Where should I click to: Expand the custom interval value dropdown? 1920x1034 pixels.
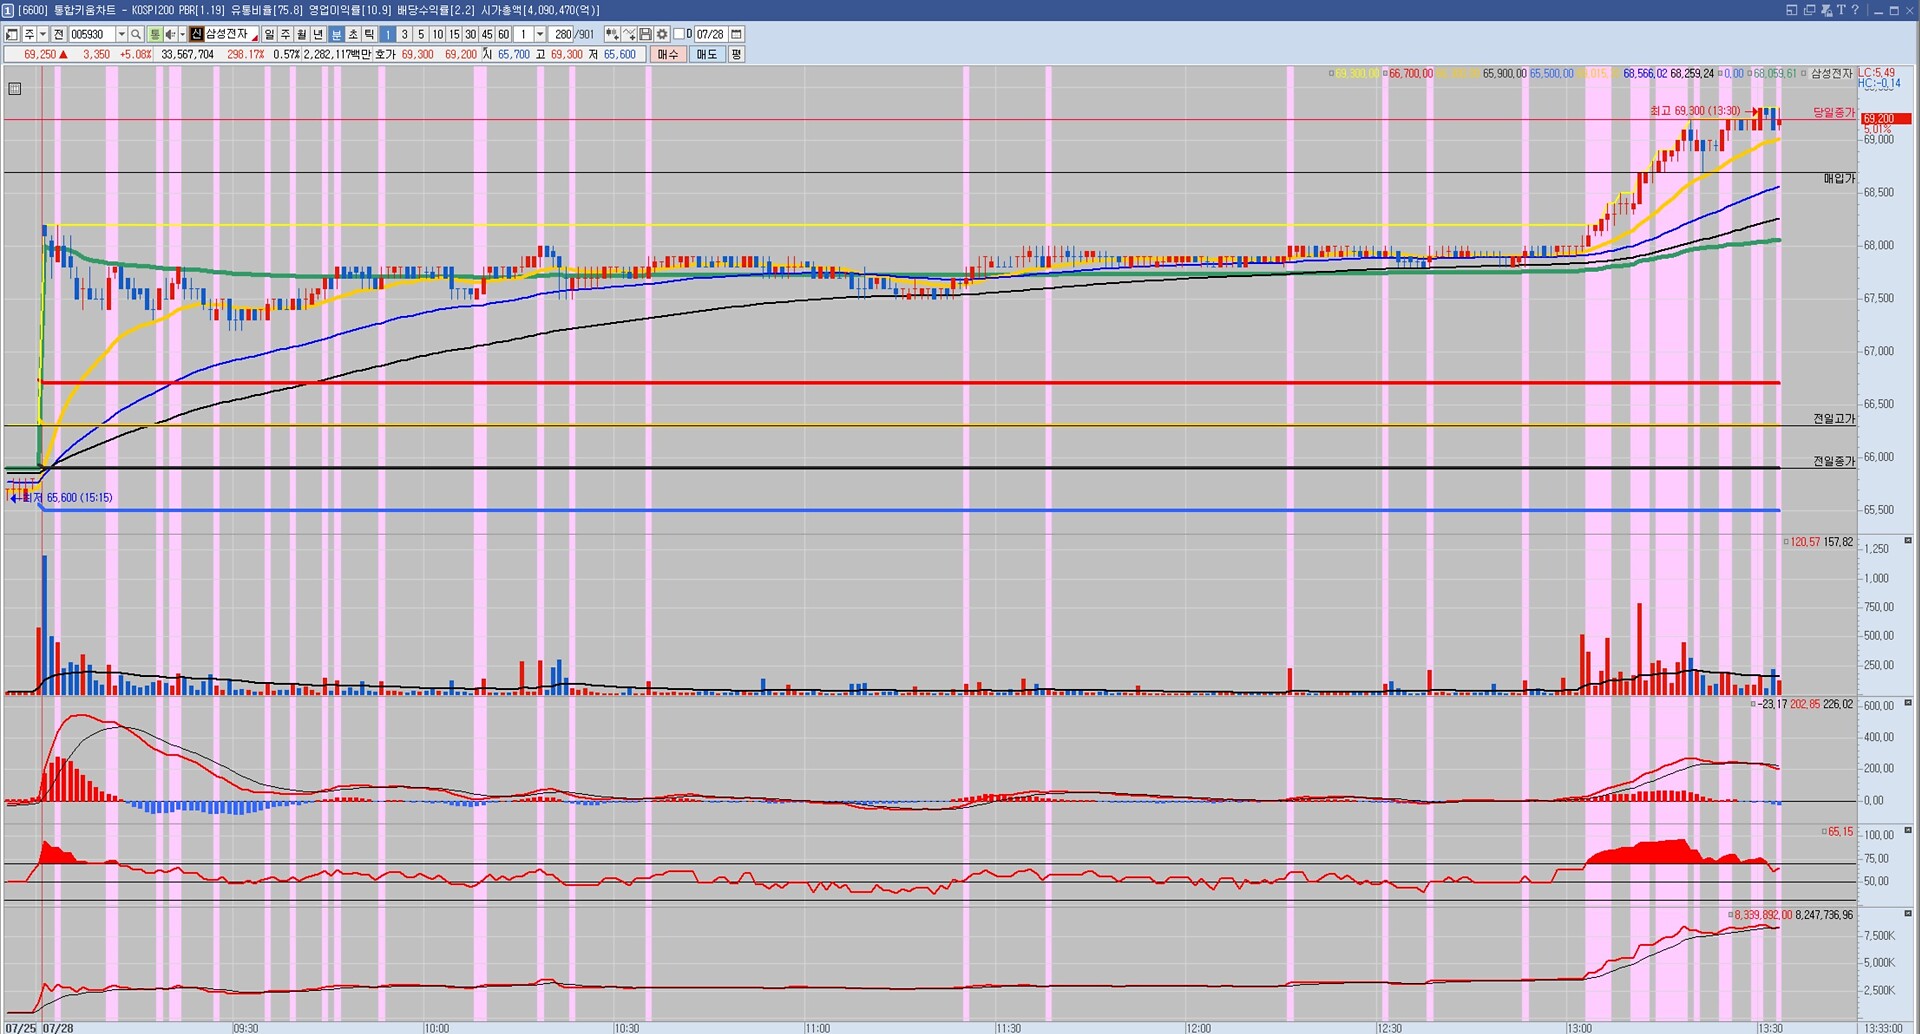point(540,34)
